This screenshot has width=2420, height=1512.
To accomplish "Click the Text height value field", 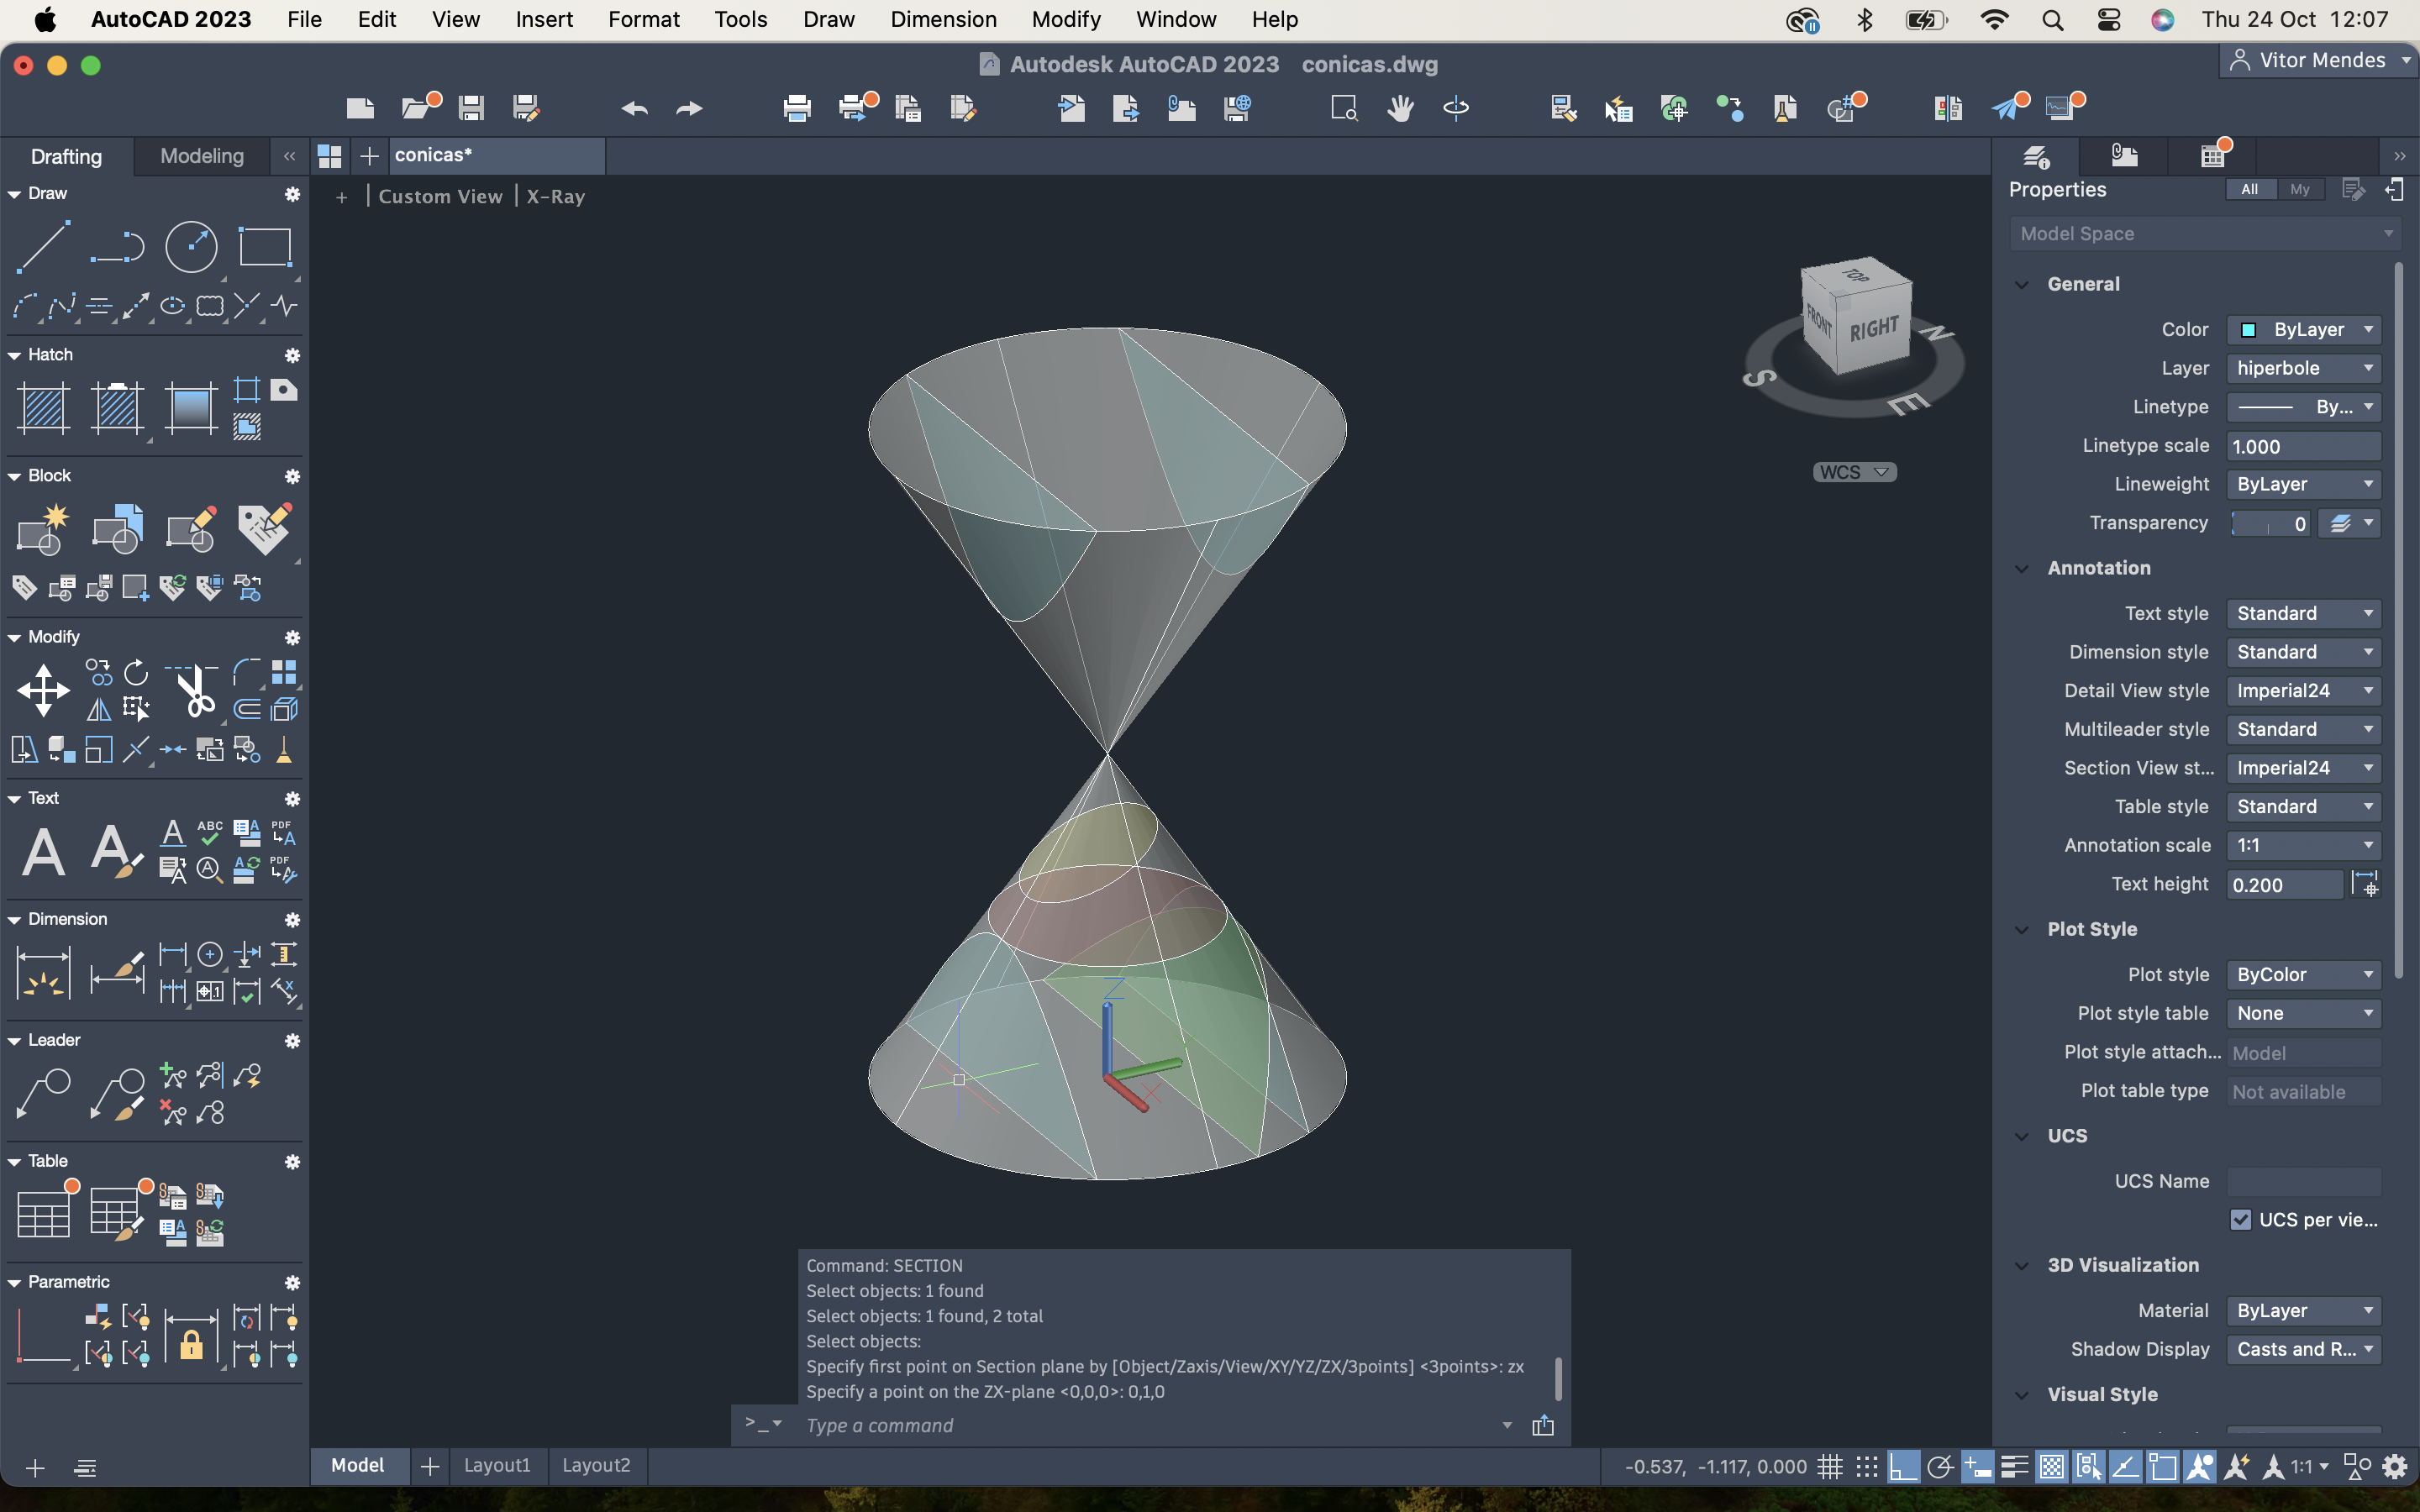I will 2284,885.
